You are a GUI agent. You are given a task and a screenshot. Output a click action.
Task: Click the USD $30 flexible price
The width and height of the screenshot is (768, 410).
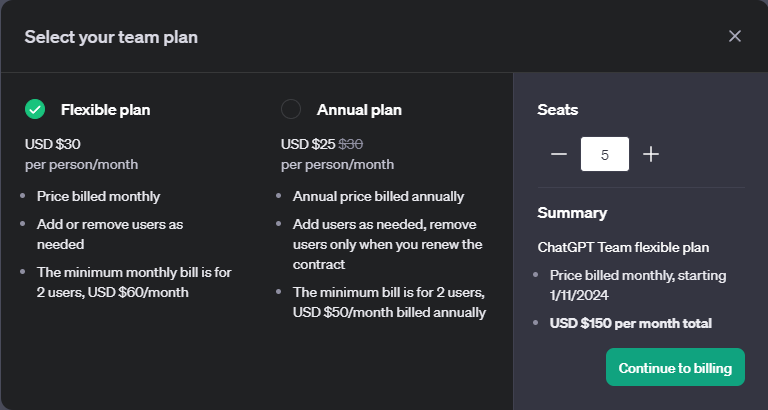tap(52, 144)
